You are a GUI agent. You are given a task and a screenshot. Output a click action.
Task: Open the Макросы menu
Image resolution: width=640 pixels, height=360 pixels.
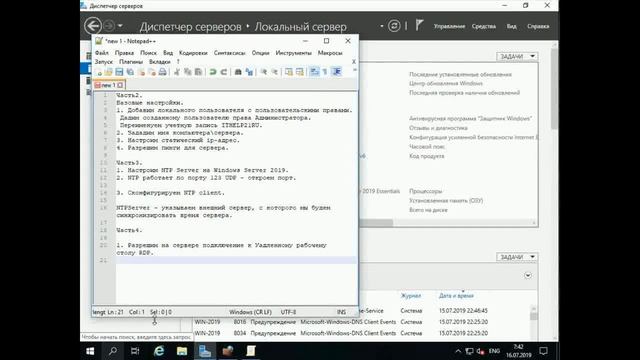(330, 53)
